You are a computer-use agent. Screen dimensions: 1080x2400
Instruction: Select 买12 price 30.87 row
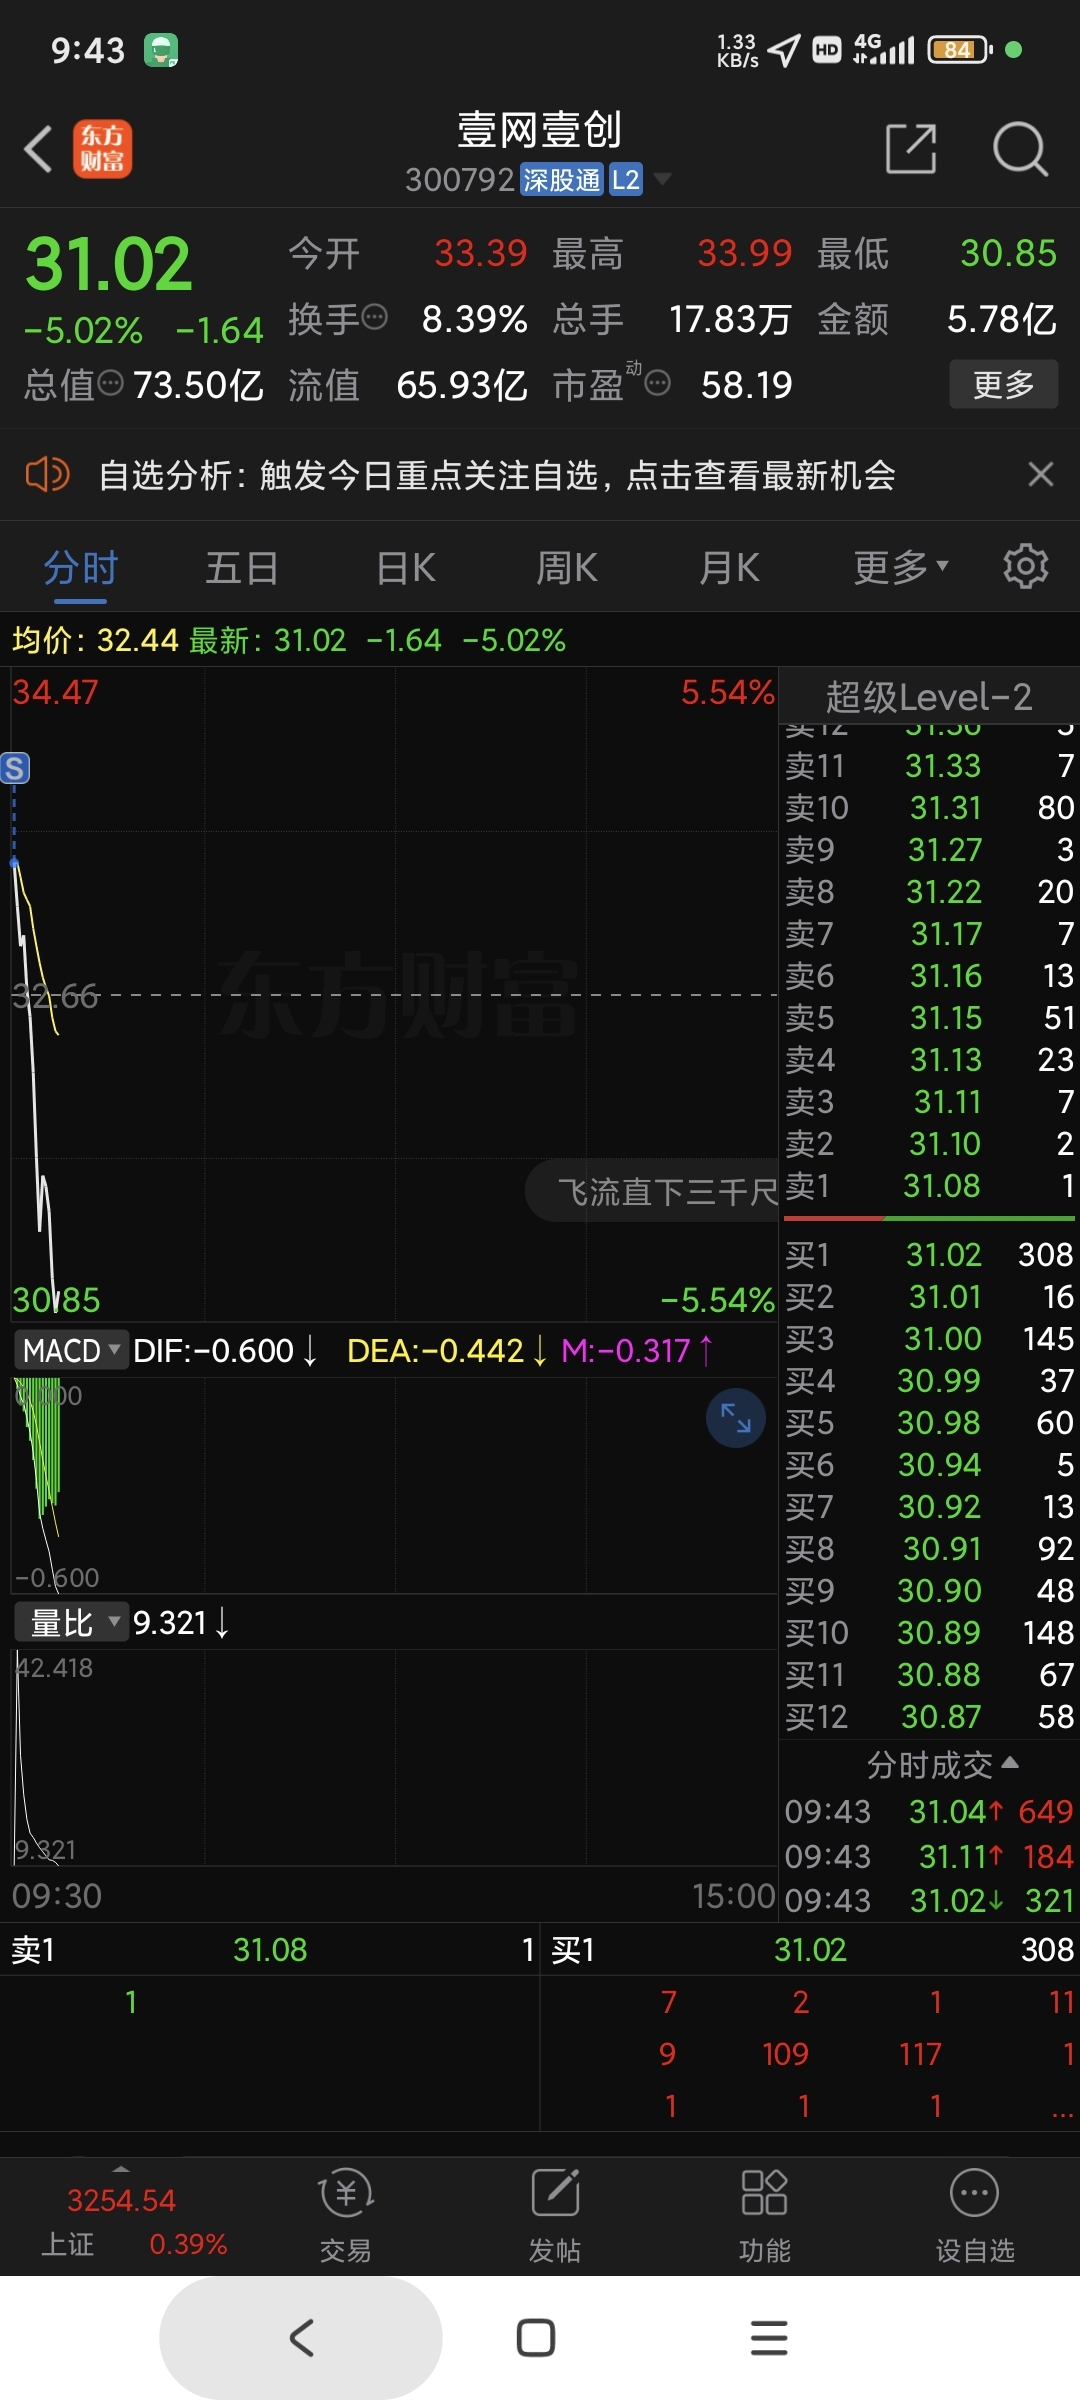click(929, 1717)
